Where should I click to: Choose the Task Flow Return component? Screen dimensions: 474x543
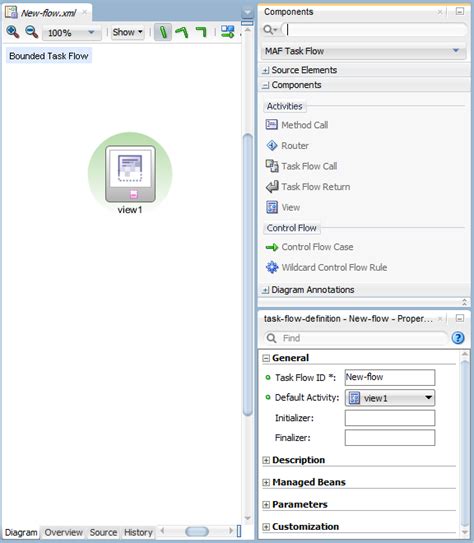308,187
